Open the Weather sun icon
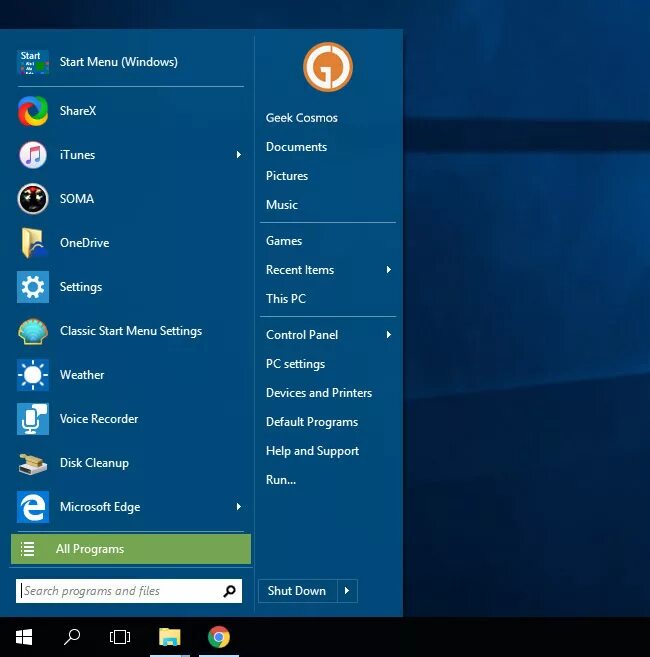Image resolution: width=650 pixels, height=657 pixels. pyautogui.click(x=33, y=375)
